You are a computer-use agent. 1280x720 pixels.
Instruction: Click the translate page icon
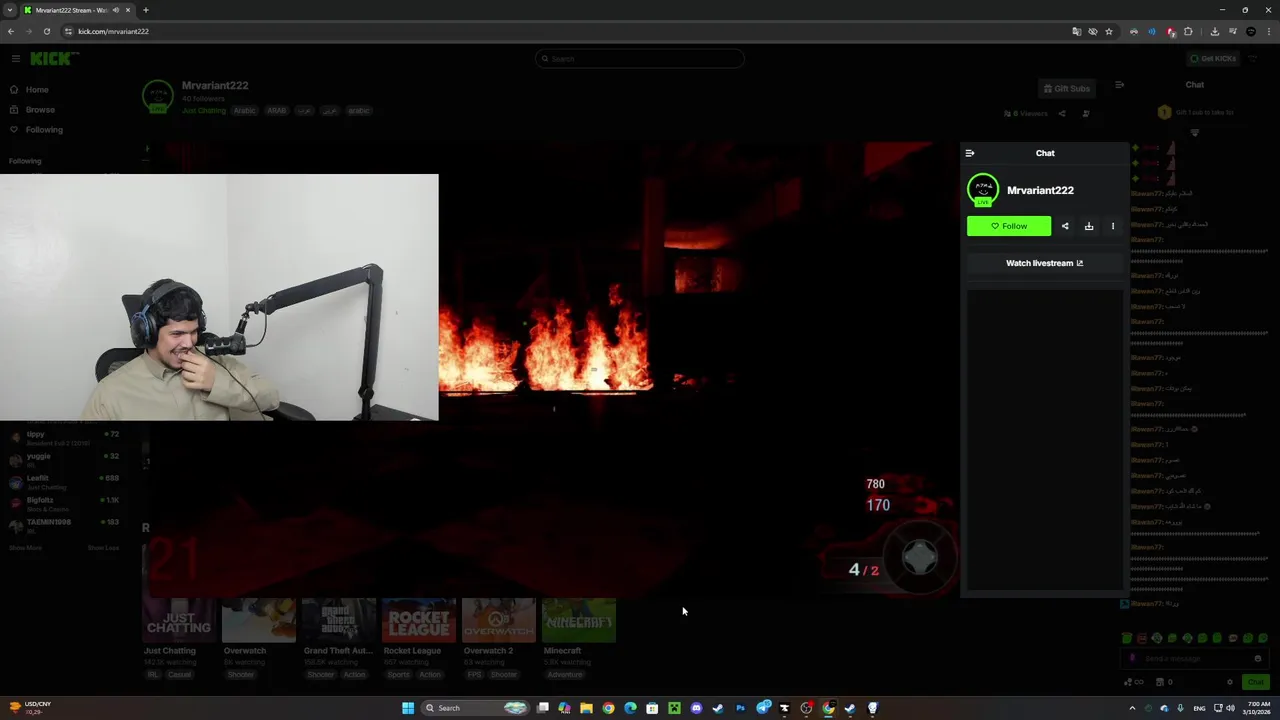(1077, 31)
